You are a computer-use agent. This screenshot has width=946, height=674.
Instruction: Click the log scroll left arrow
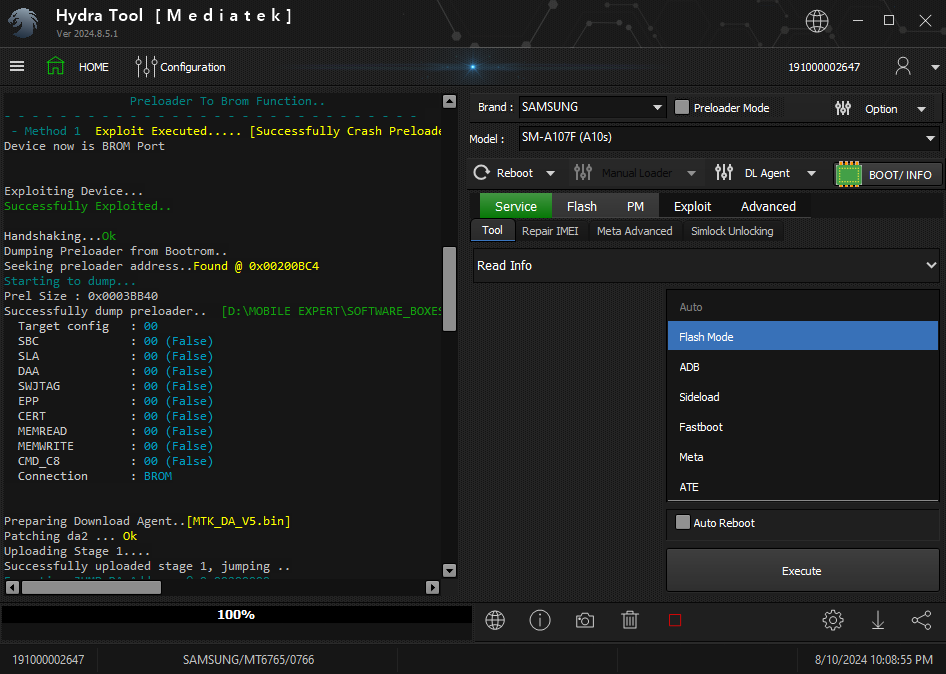[x=12, y=587]
